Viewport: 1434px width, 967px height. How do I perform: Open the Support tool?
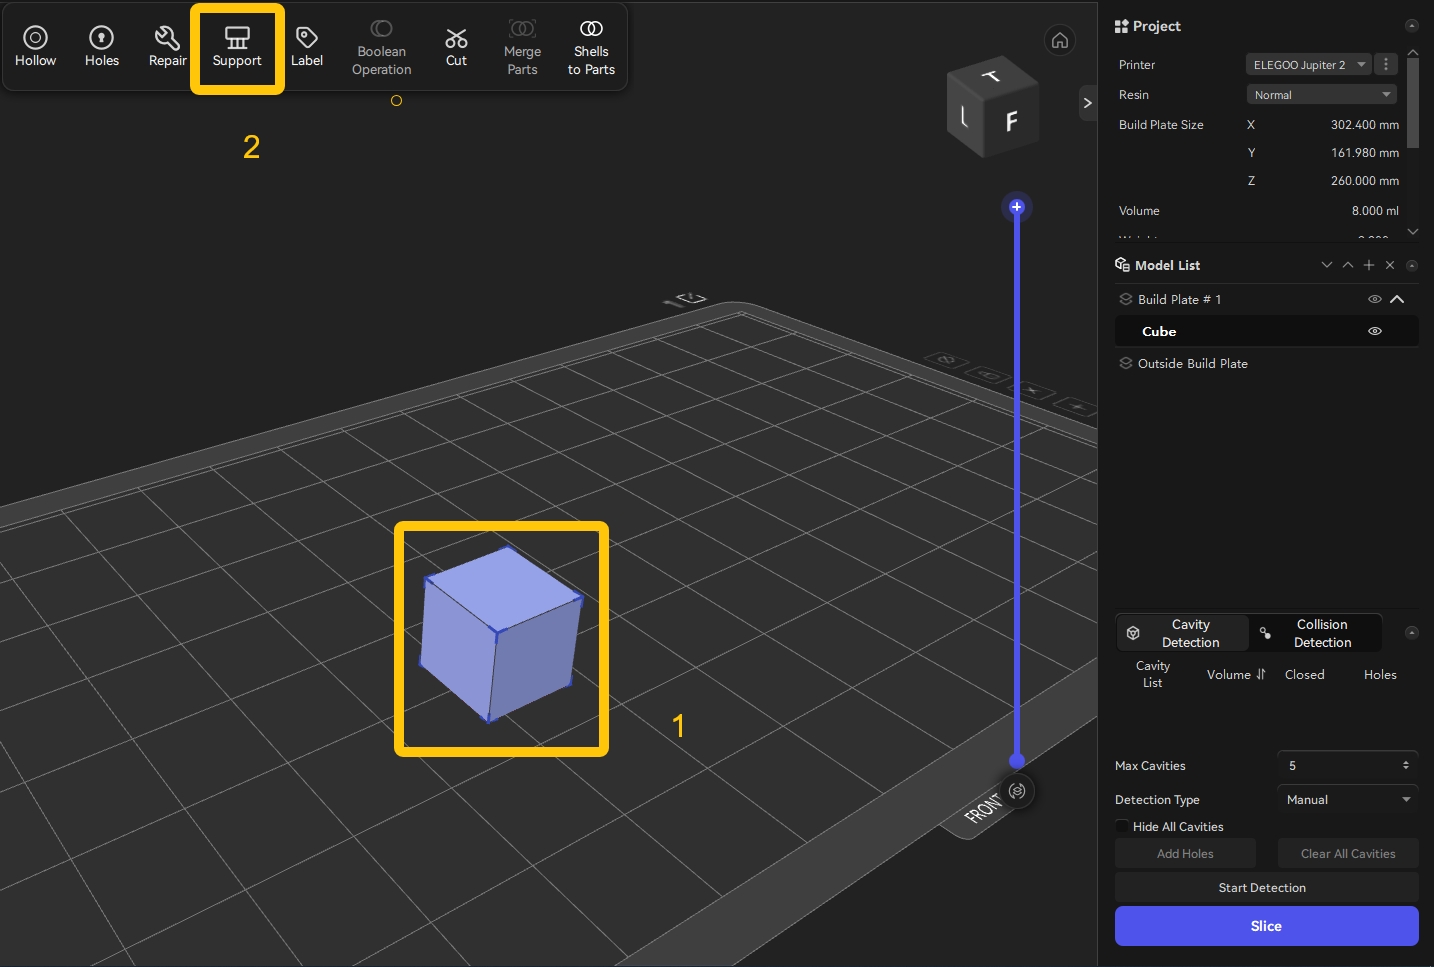237,47
